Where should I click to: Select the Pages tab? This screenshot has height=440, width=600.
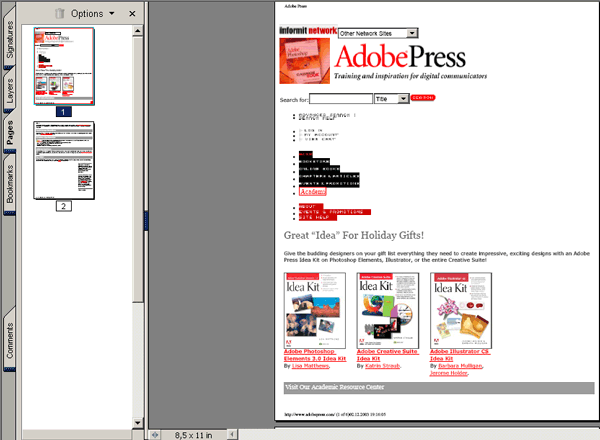[9, 132]
